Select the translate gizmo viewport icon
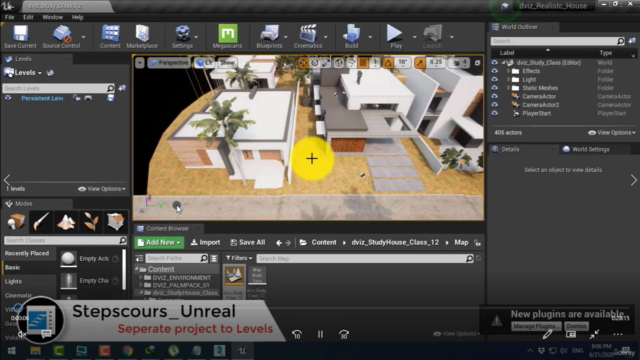Viewport: 640px width, 360px height. [x=303, y=63]
